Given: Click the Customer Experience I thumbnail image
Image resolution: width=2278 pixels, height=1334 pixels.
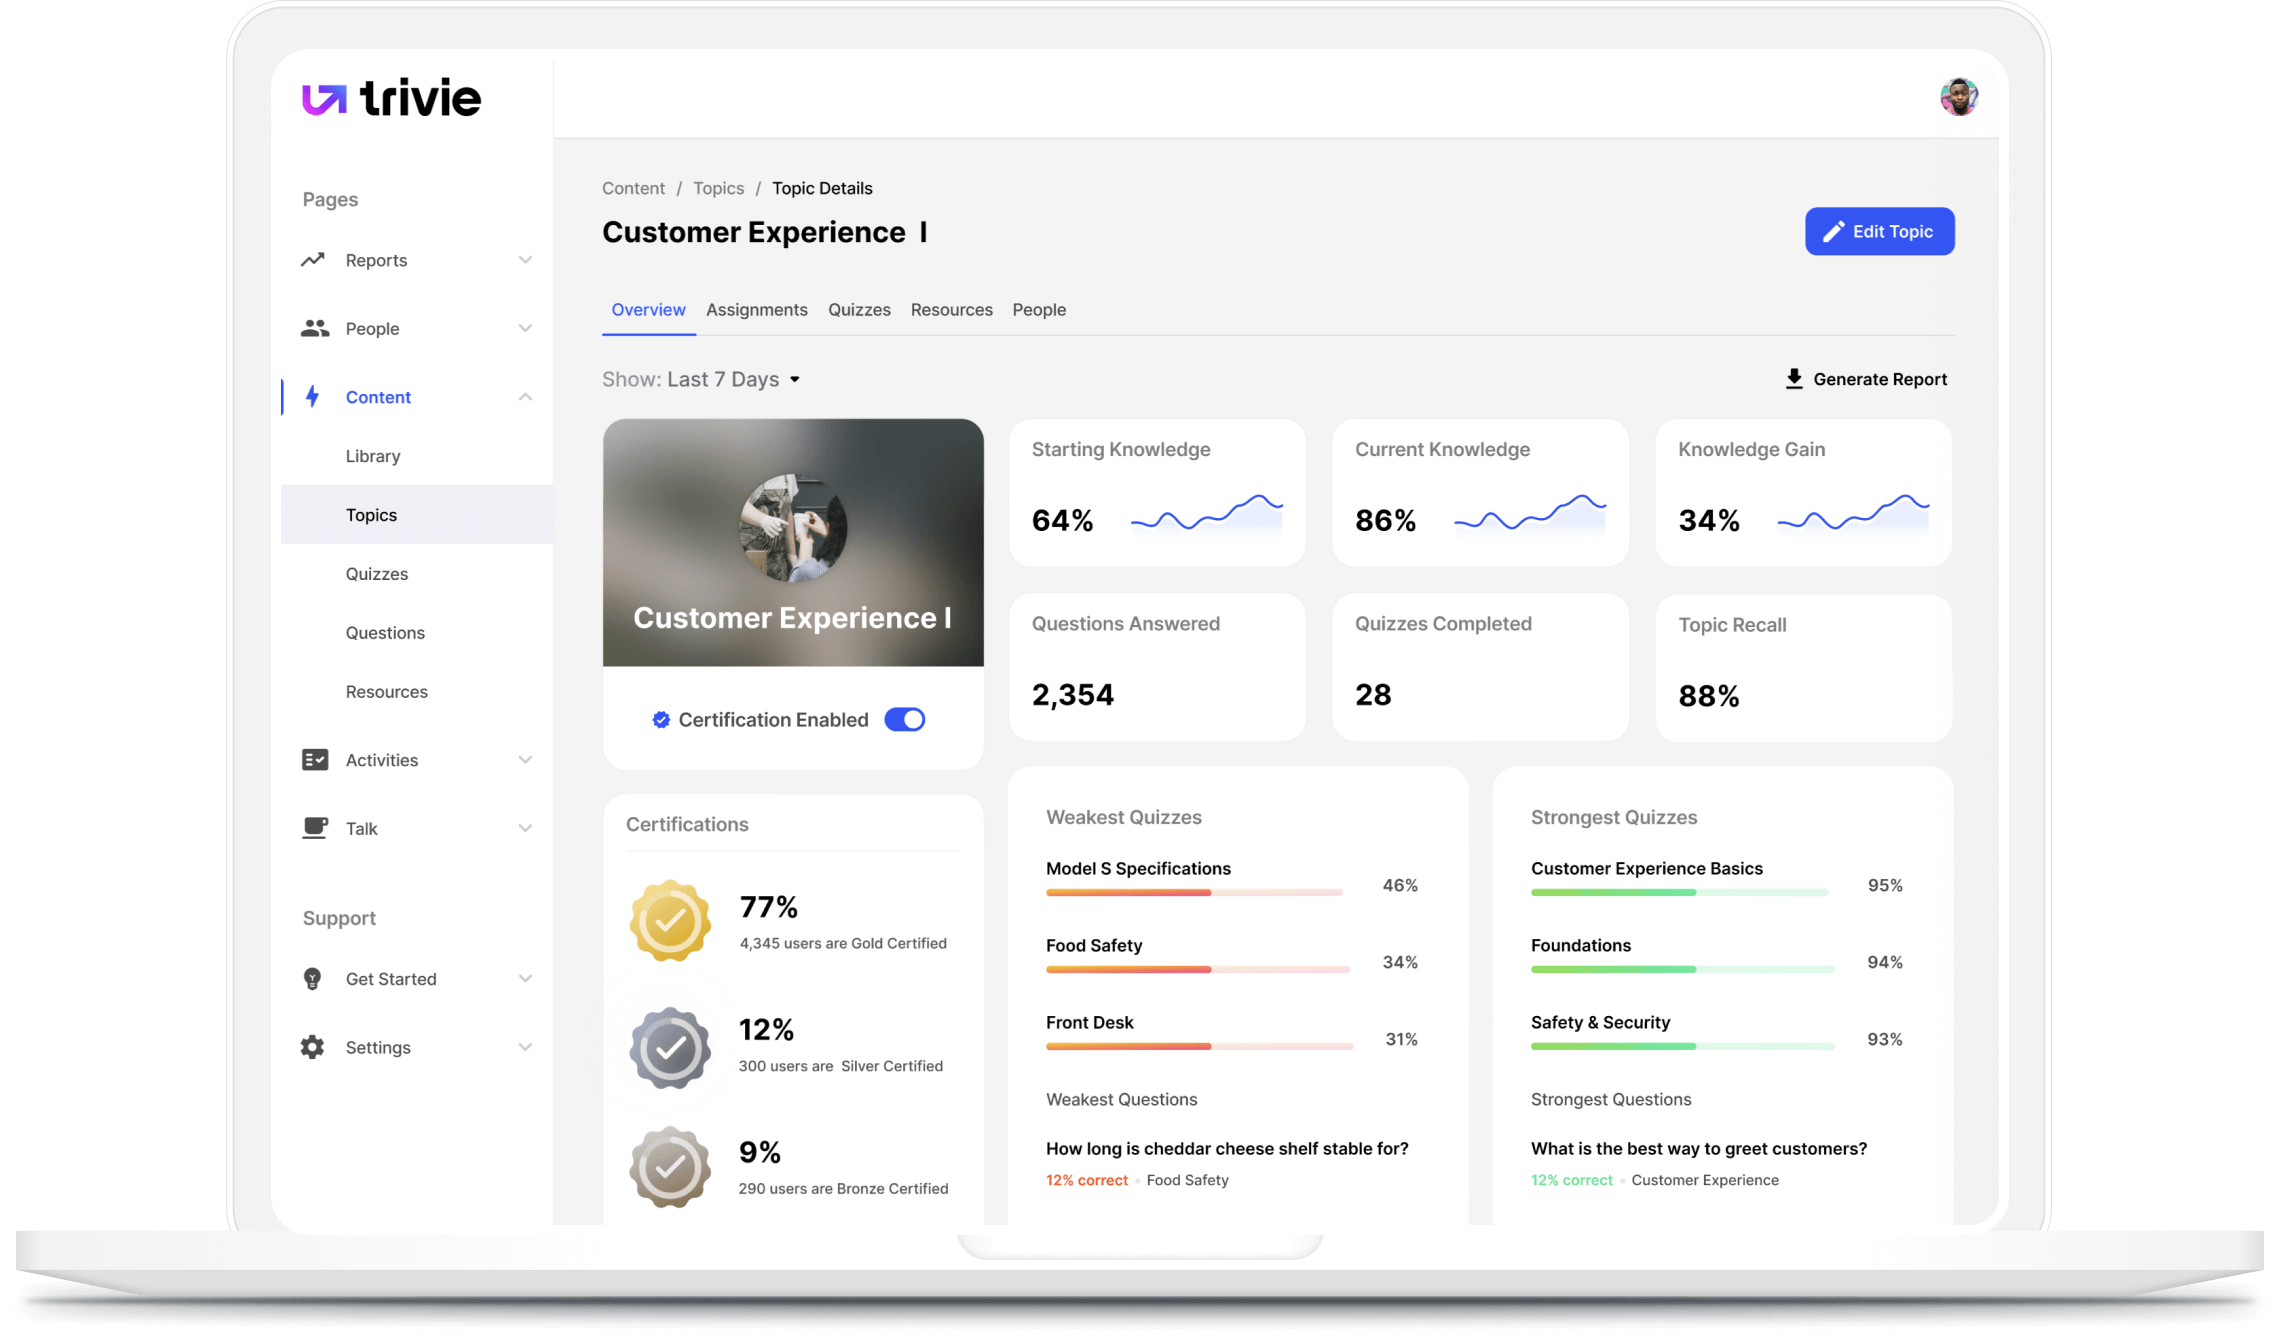Looking at the screenshot, I should (x=792, y=542).
